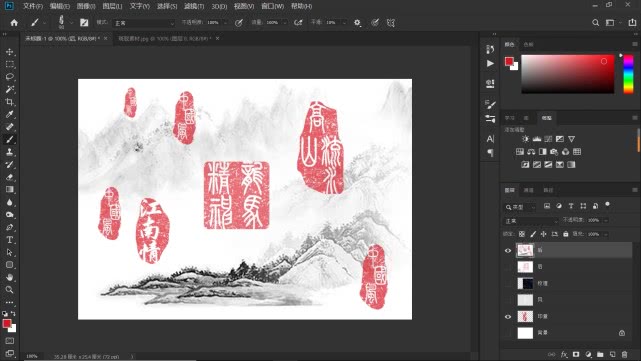
Task: Add a Brightness/Contrast adjustment
Action: click(x=525, y=139)
